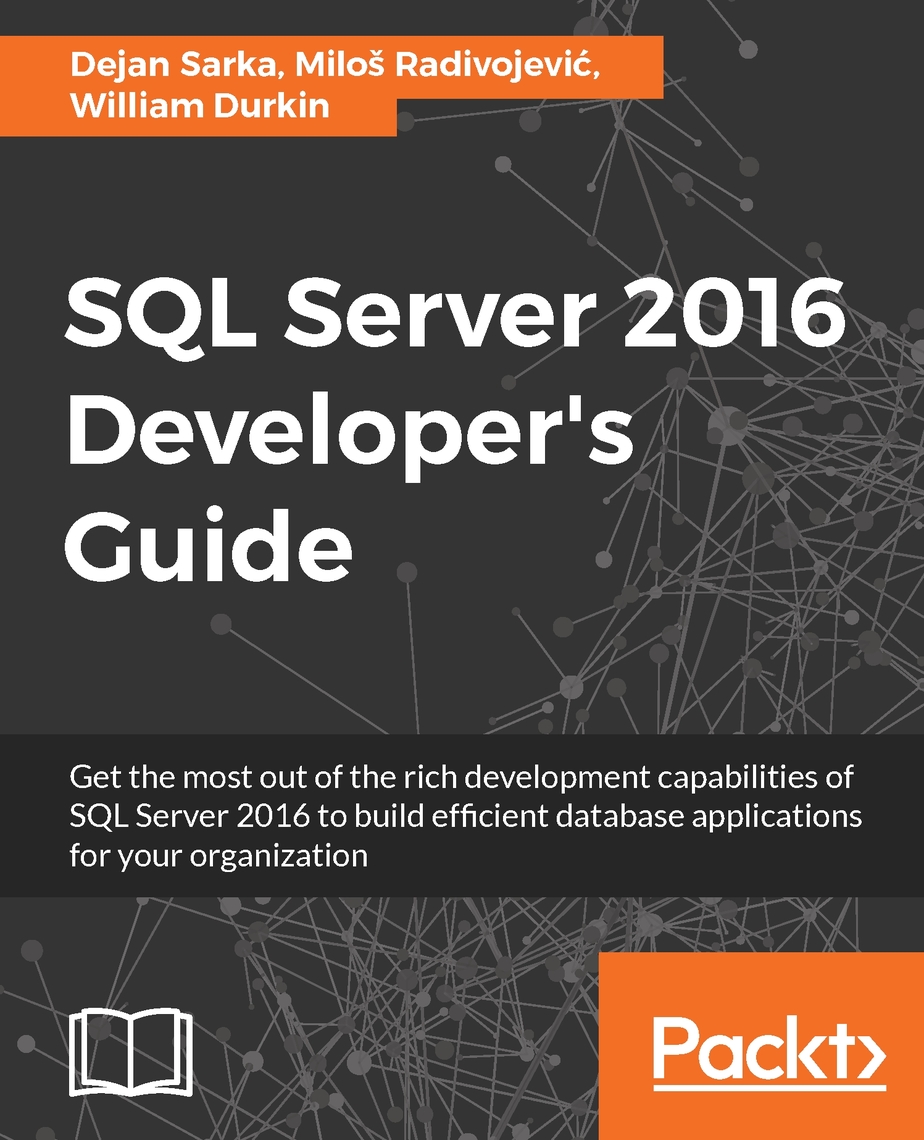
Task: Click the subtitle line 'SQL Server 2016 to build efficient database applications'
Action: pos(465,816)
